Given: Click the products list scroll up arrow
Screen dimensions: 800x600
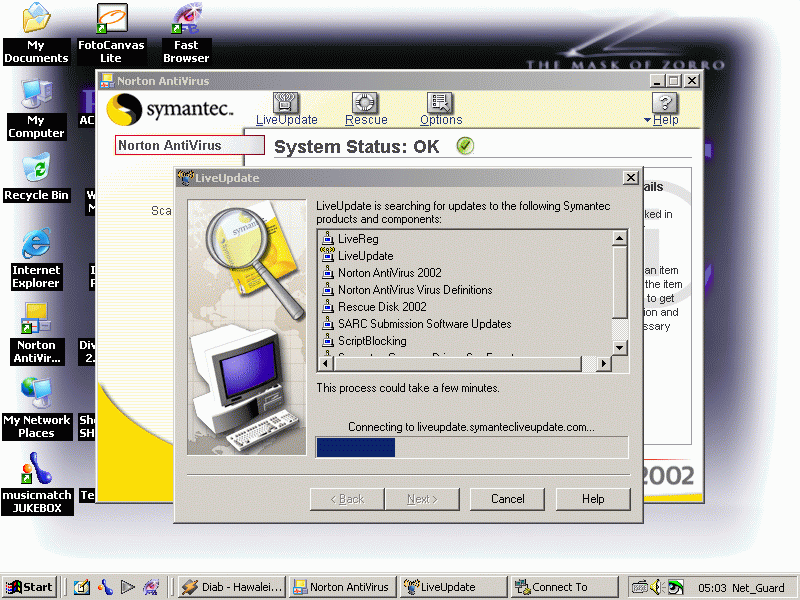Looking at the screenshot, I should coord(619,238).
